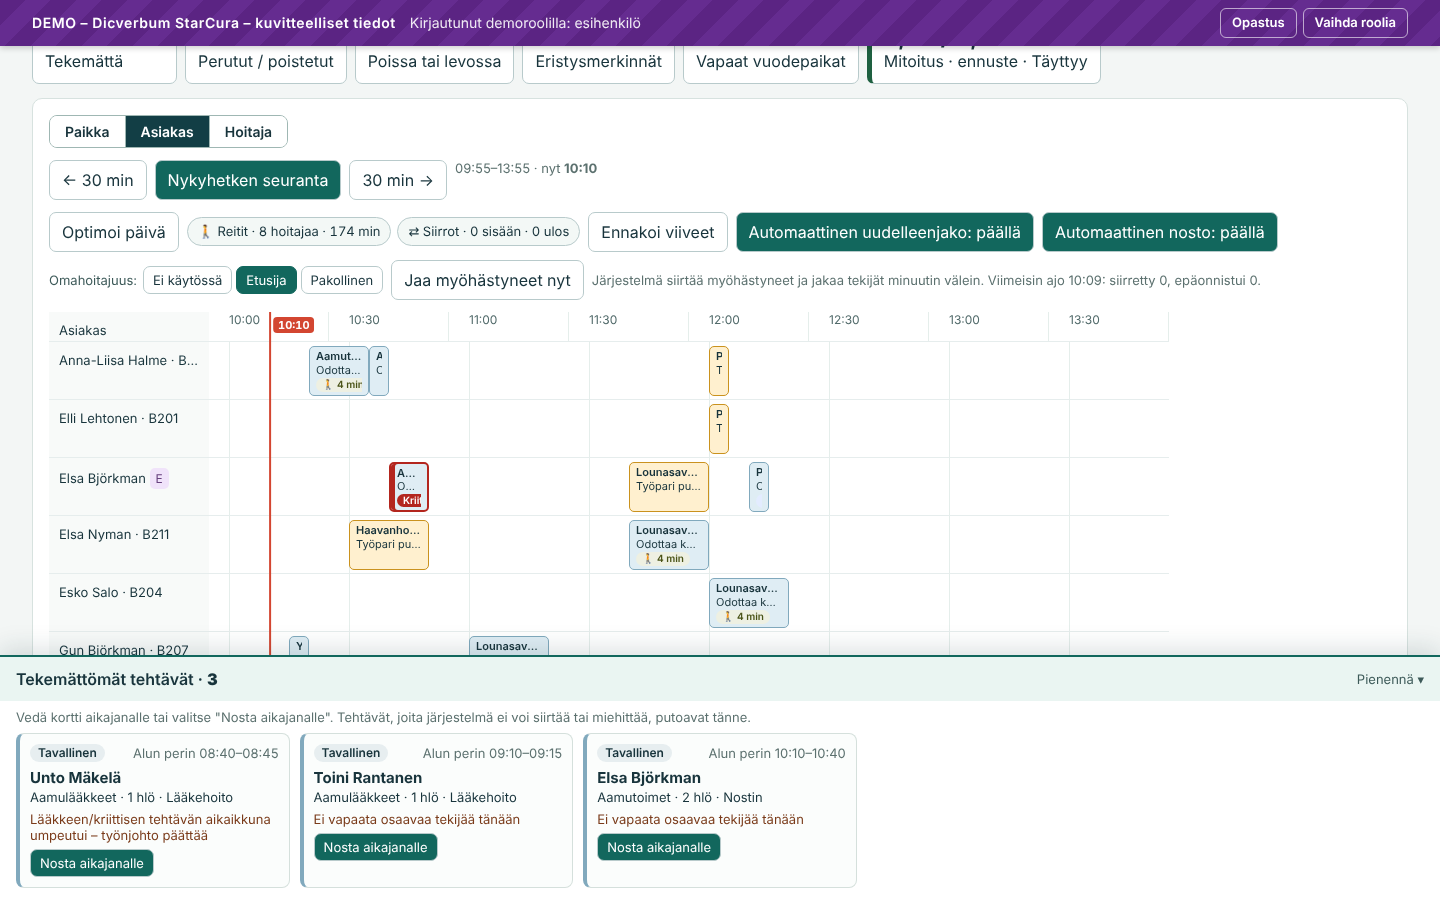Set Omahoitajuus to Pakollinen

coord(342,281)
